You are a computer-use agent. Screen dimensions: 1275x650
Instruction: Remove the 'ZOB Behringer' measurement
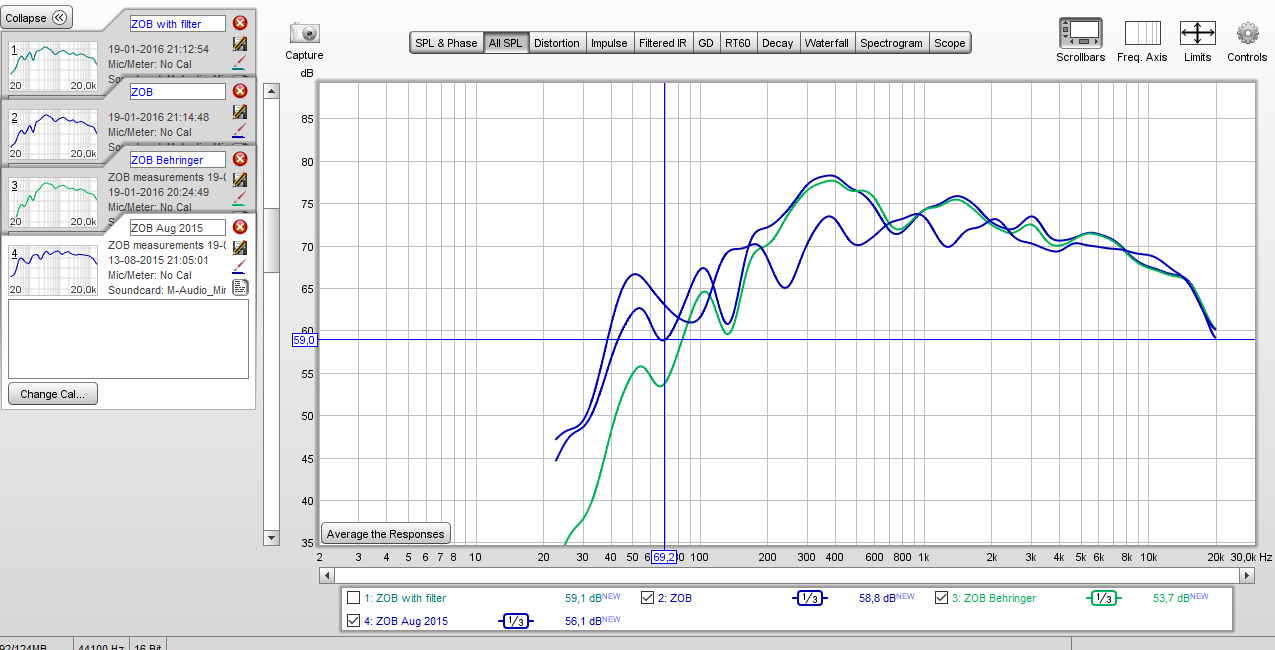240,159
